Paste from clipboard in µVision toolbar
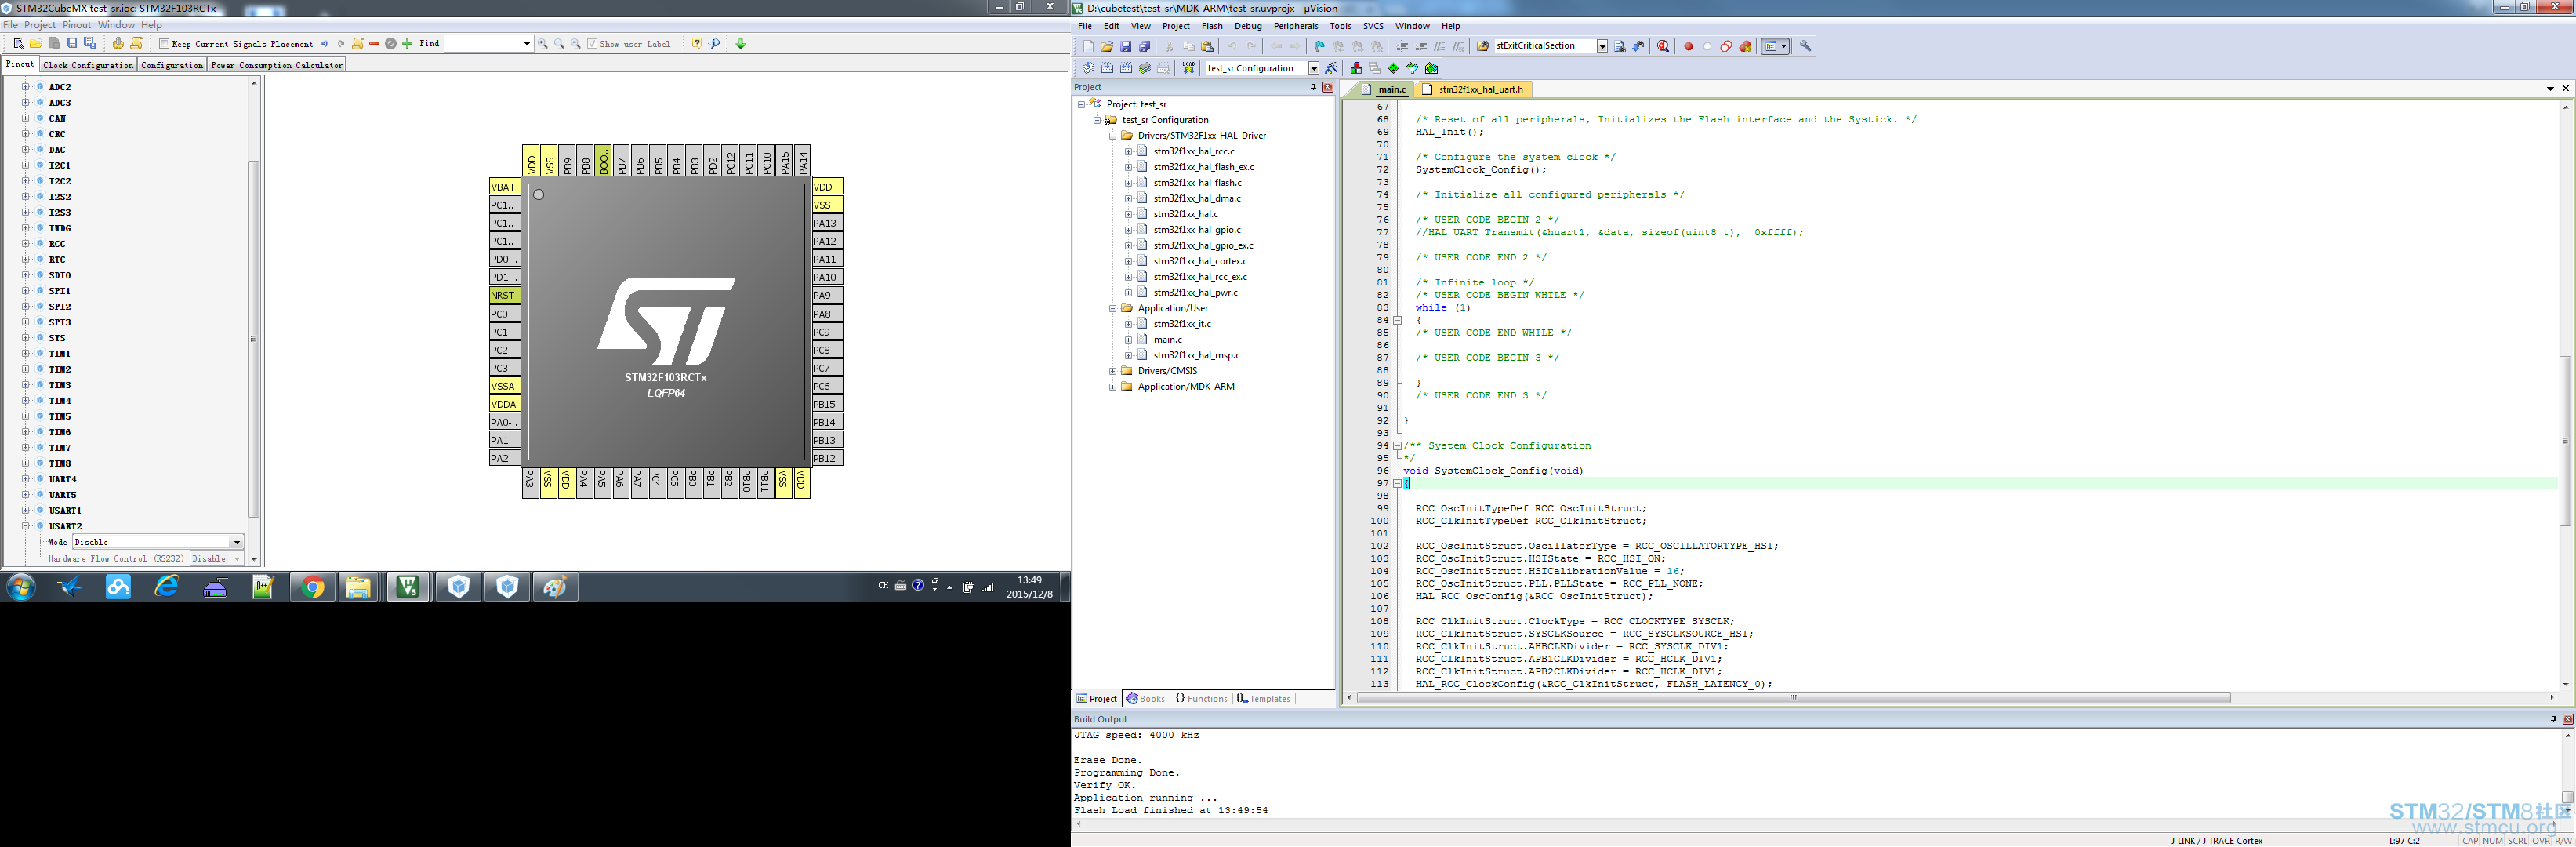This screenshot has height=847, width=2576. click(x=1207, y=46)
